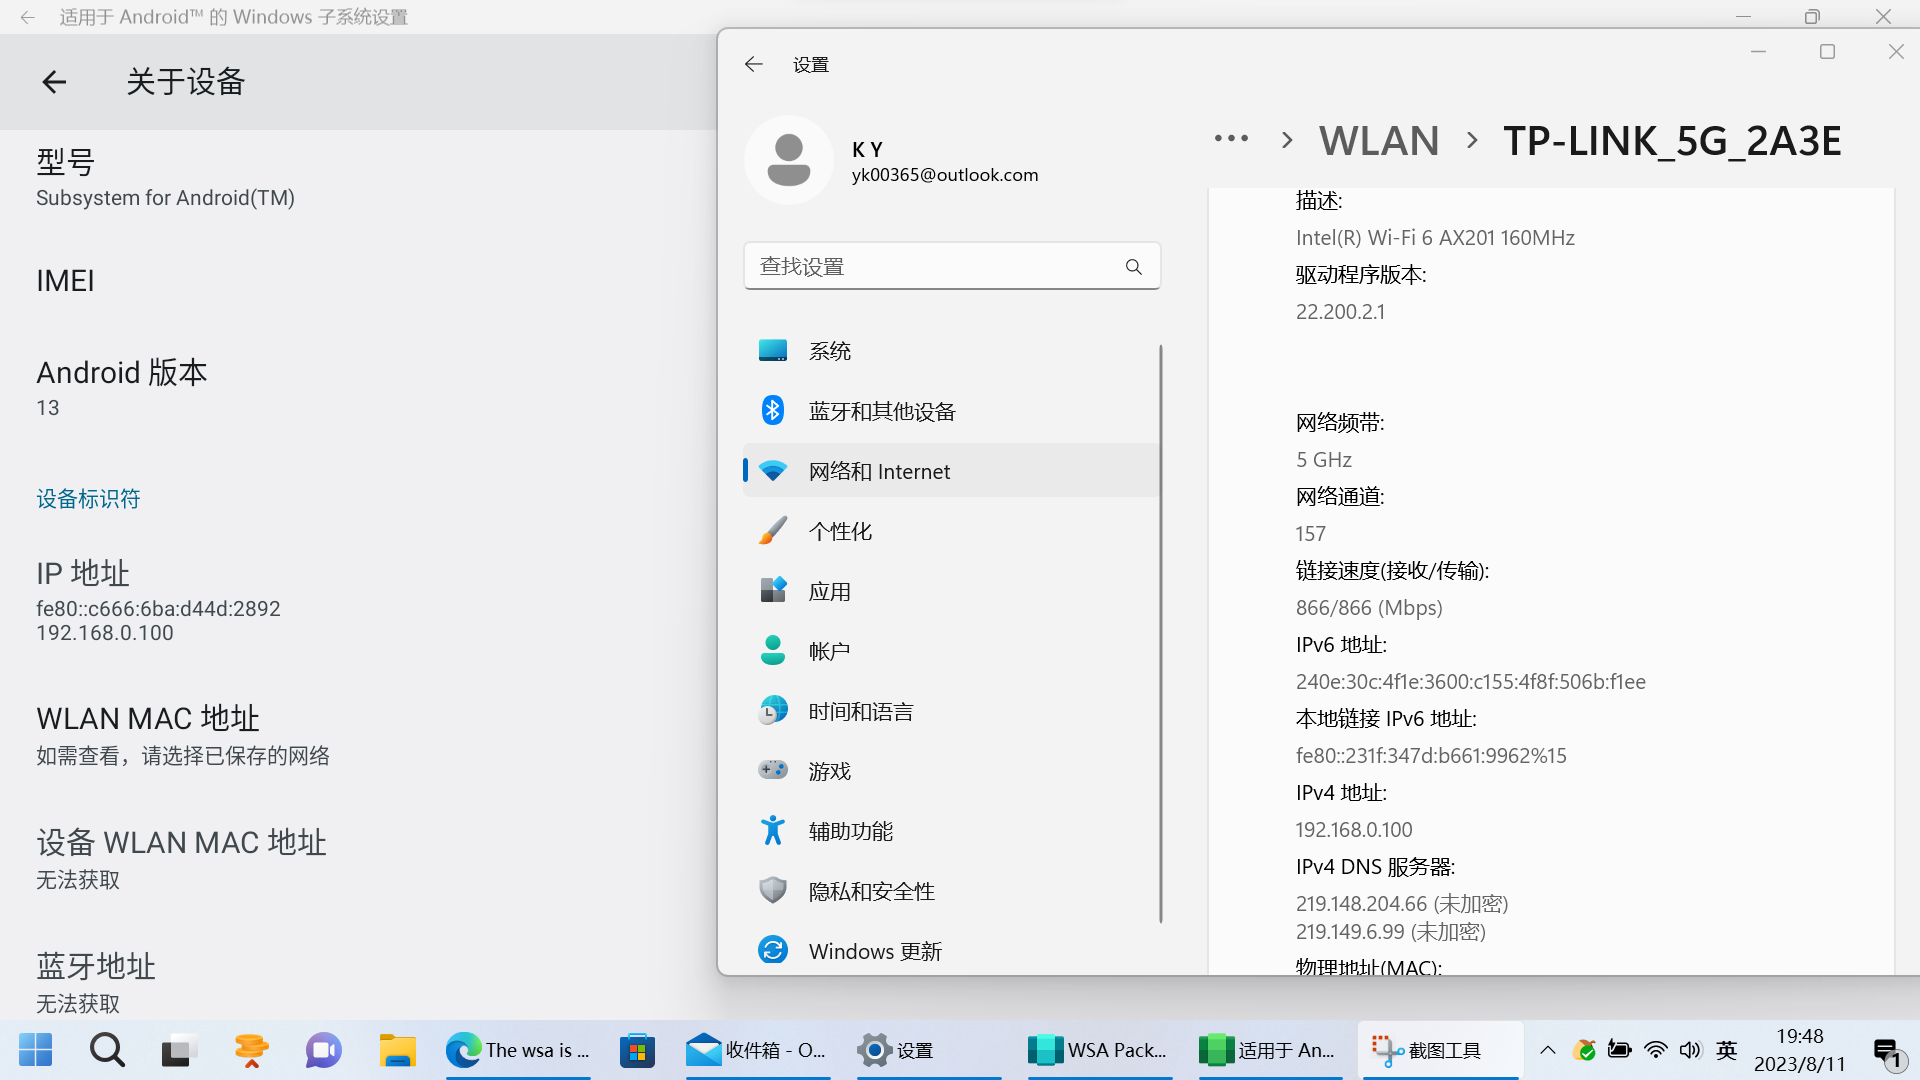Click the volume speaker tray icon

tap(1690, 1050)
